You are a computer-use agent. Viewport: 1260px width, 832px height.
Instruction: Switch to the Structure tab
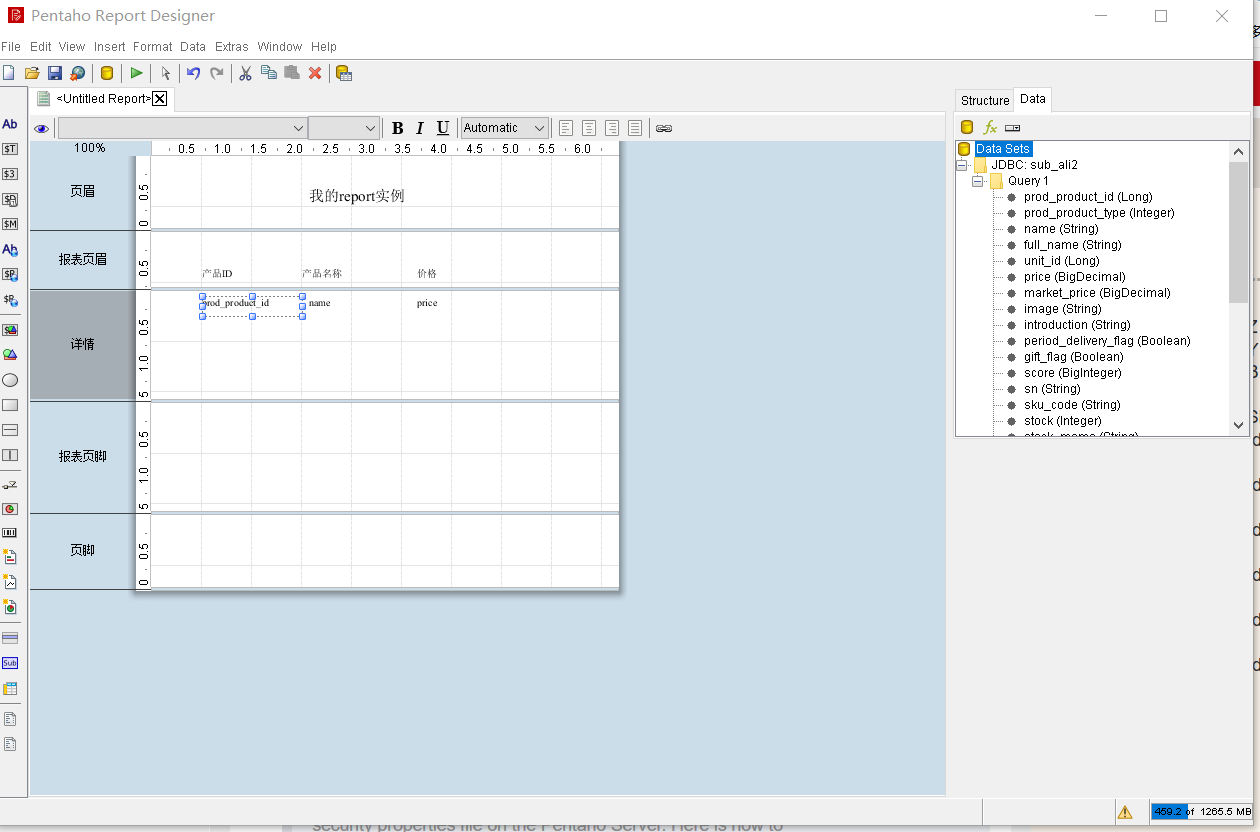(985, 100)
